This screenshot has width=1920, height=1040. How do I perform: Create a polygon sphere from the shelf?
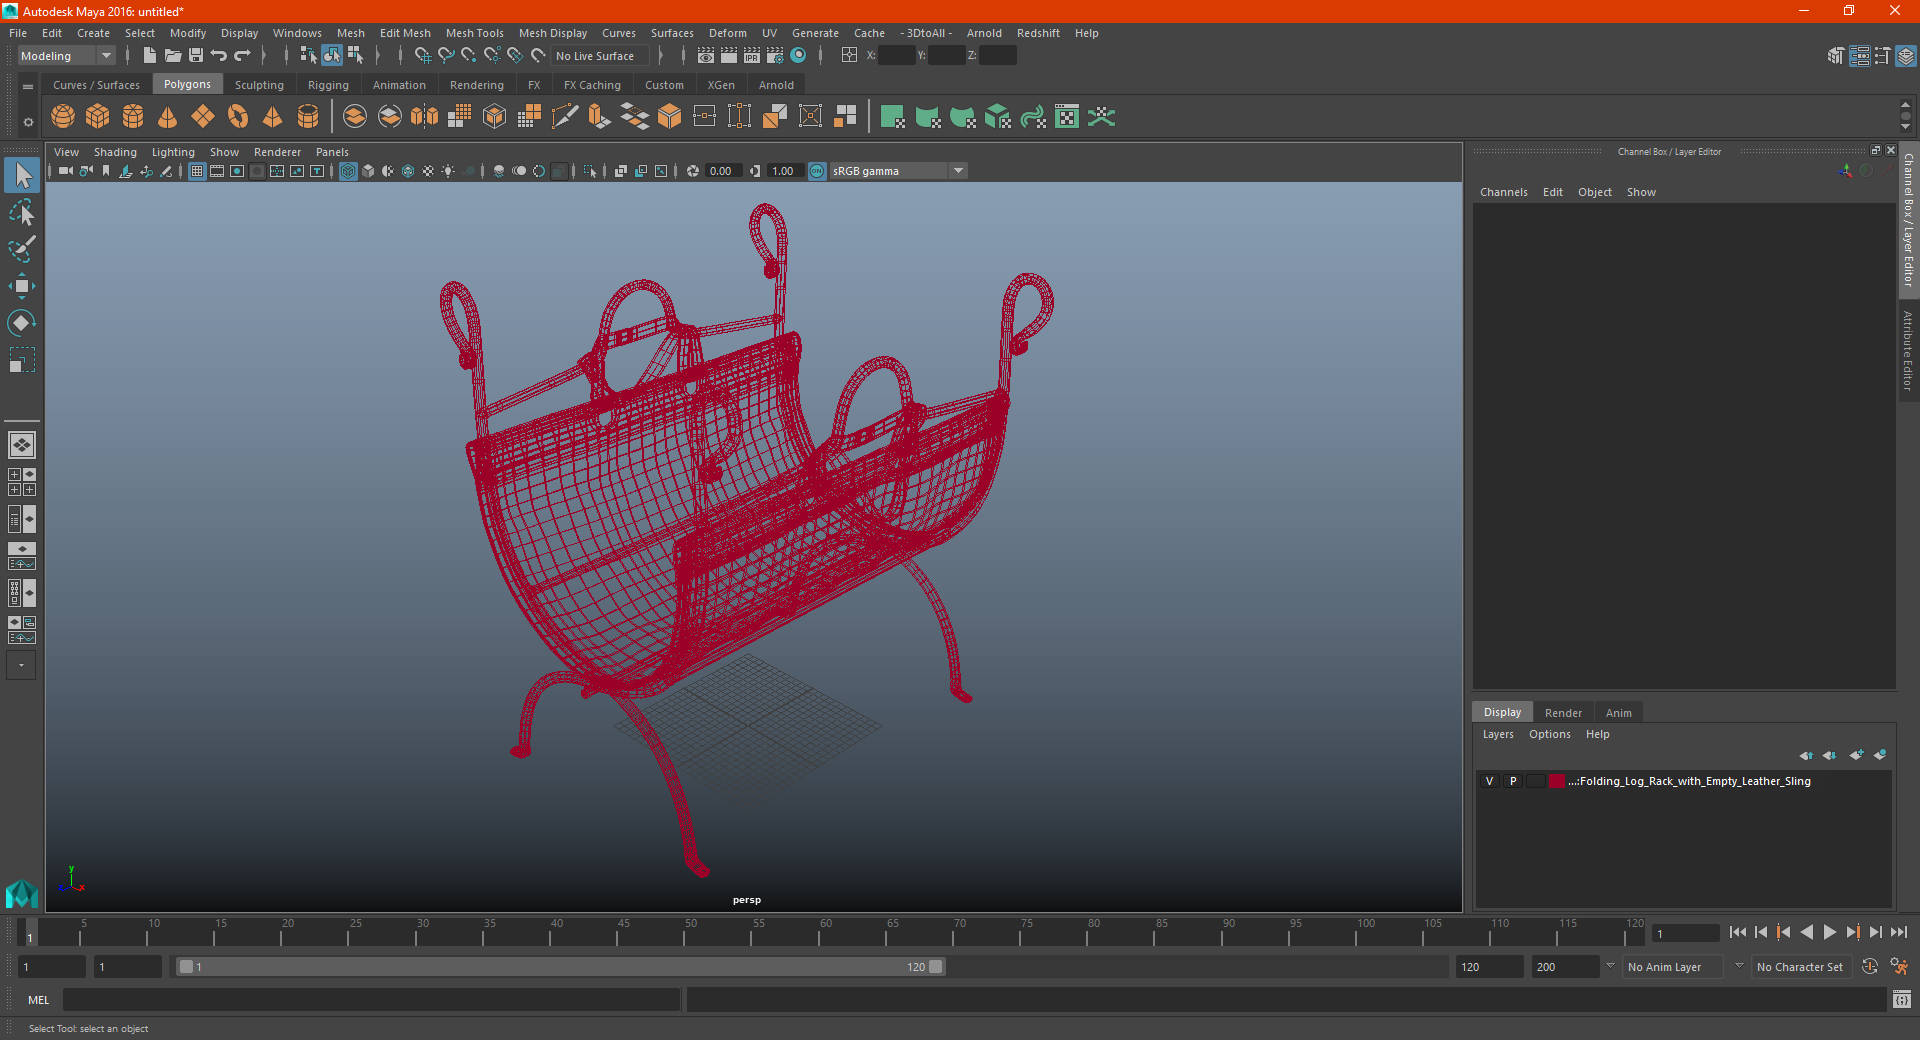(x=63, y=117)
